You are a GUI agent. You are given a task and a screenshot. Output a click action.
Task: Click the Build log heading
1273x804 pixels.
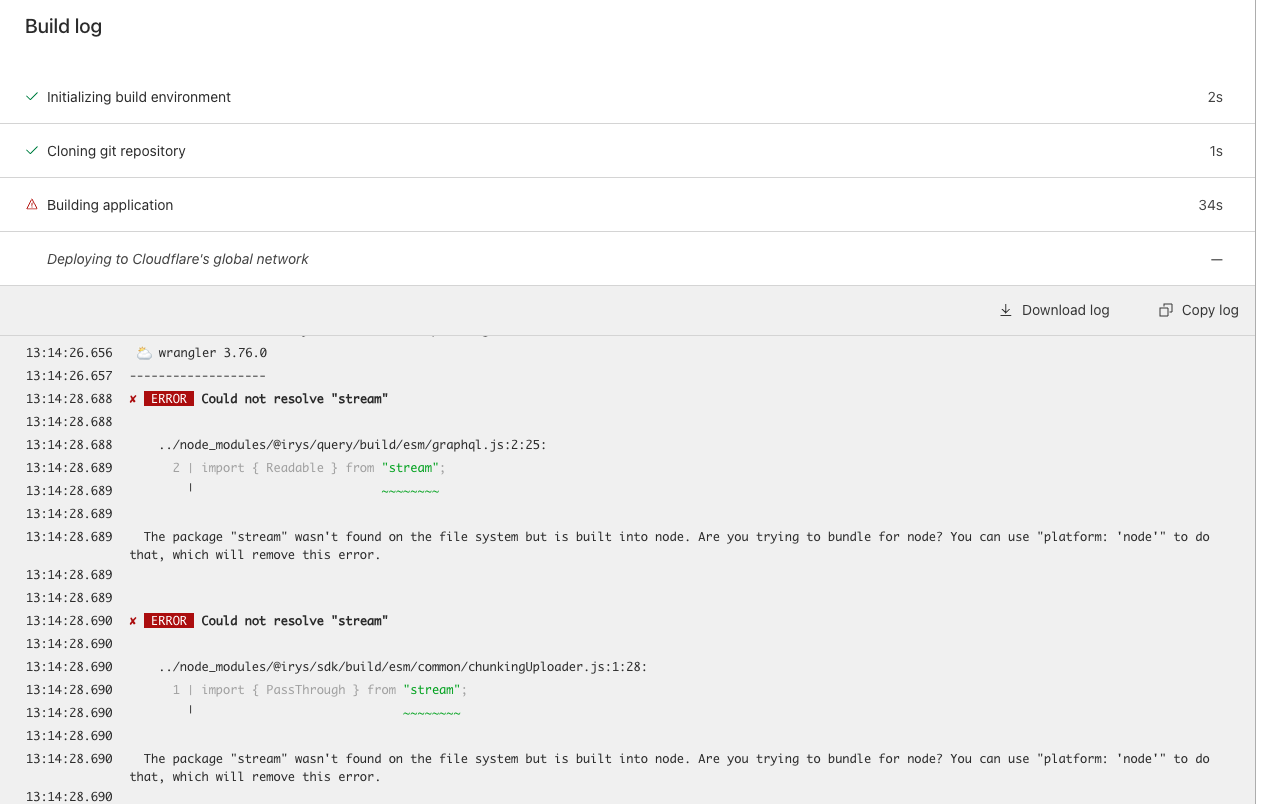coord(63,27)
